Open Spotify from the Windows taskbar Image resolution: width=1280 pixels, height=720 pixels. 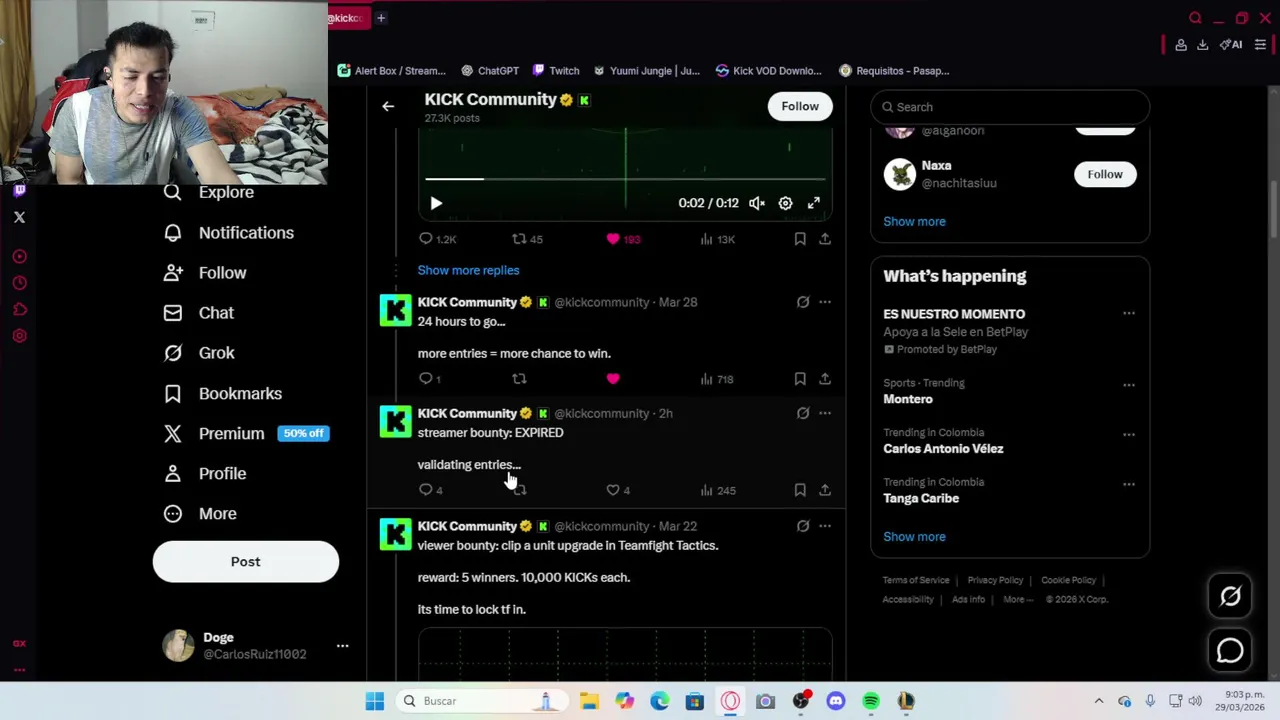tap(871, 701)
